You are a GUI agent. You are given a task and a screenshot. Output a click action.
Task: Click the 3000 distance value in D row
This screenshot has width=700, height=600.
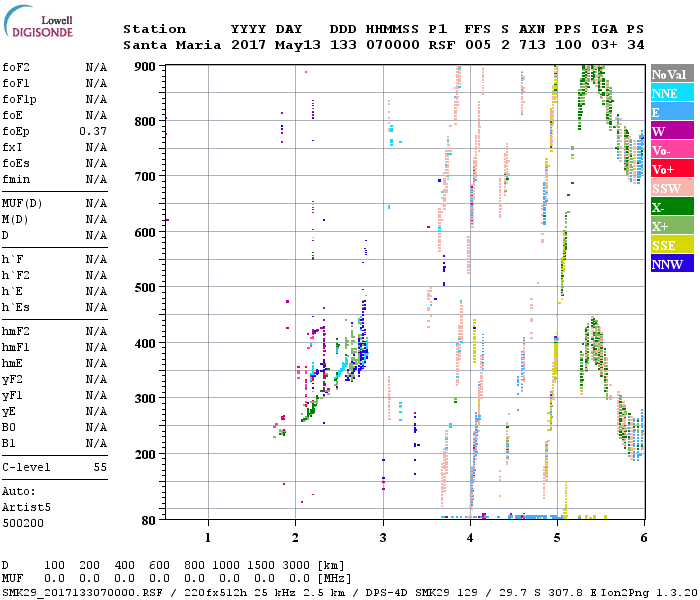[296, 566]
